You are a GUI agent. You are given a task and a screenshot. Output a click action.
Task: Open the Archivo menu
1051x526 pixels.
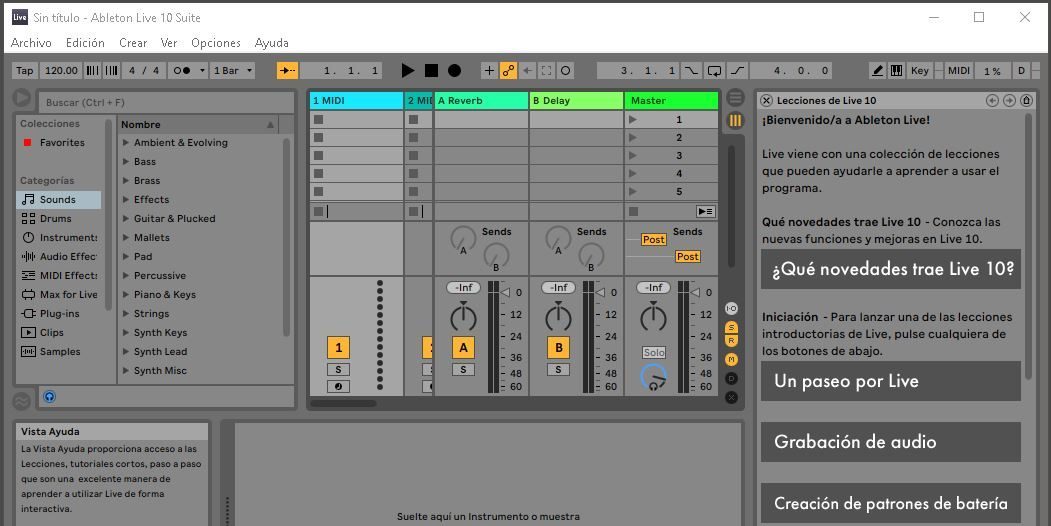[x=31, y=43]
